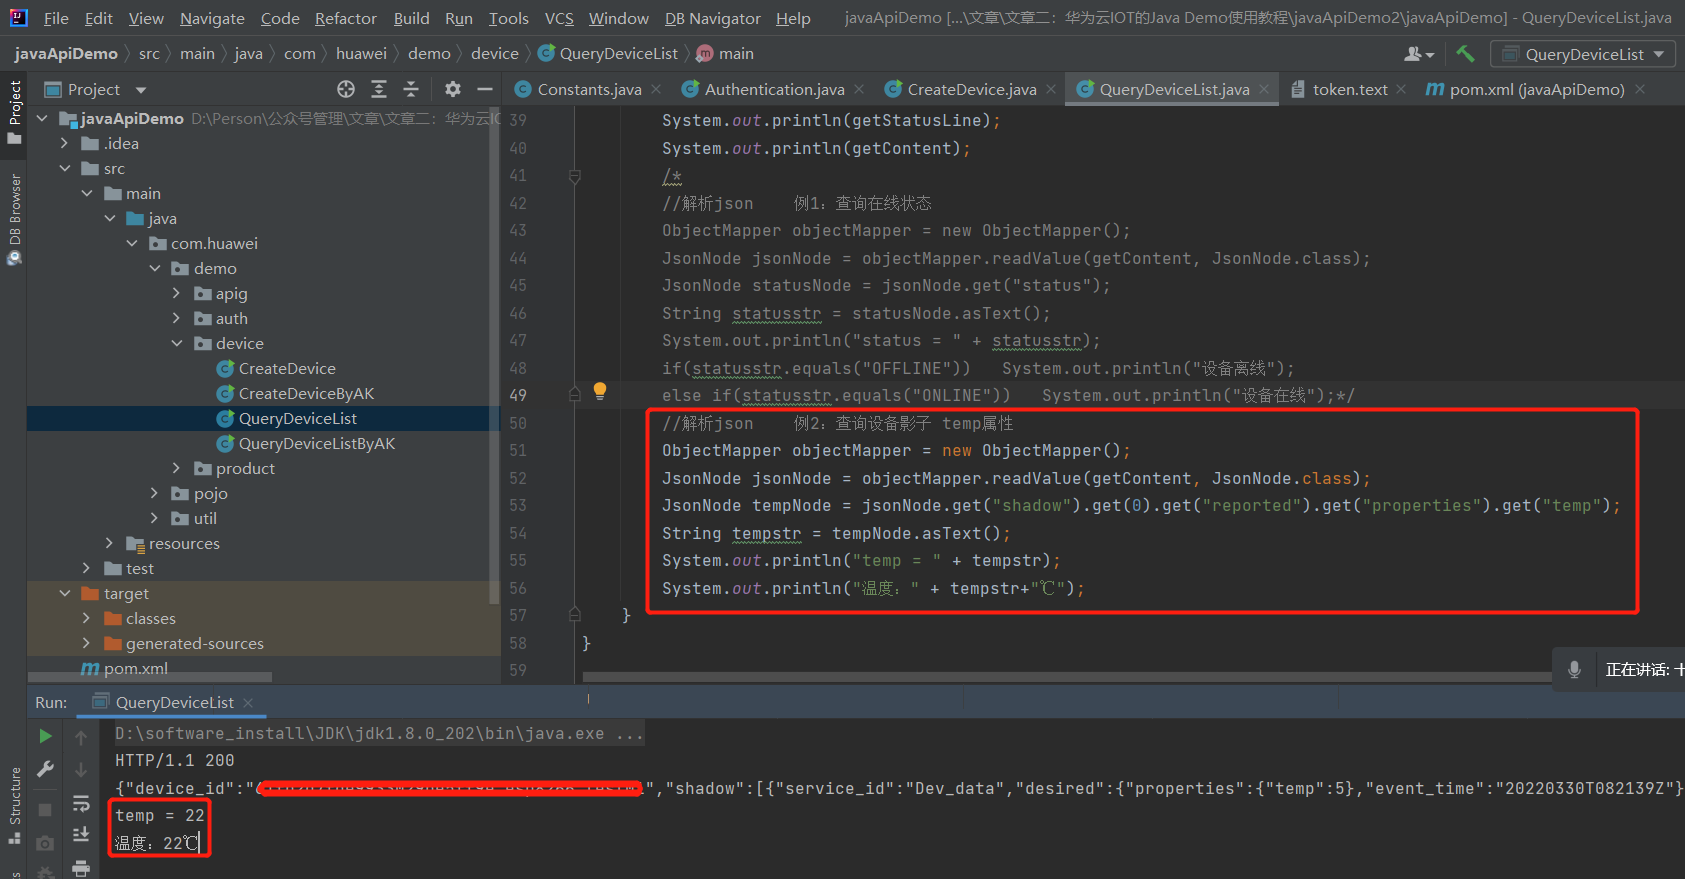Close the token.text editor tab
This screenshot has height=879, width=1685.
[1401, 89]
